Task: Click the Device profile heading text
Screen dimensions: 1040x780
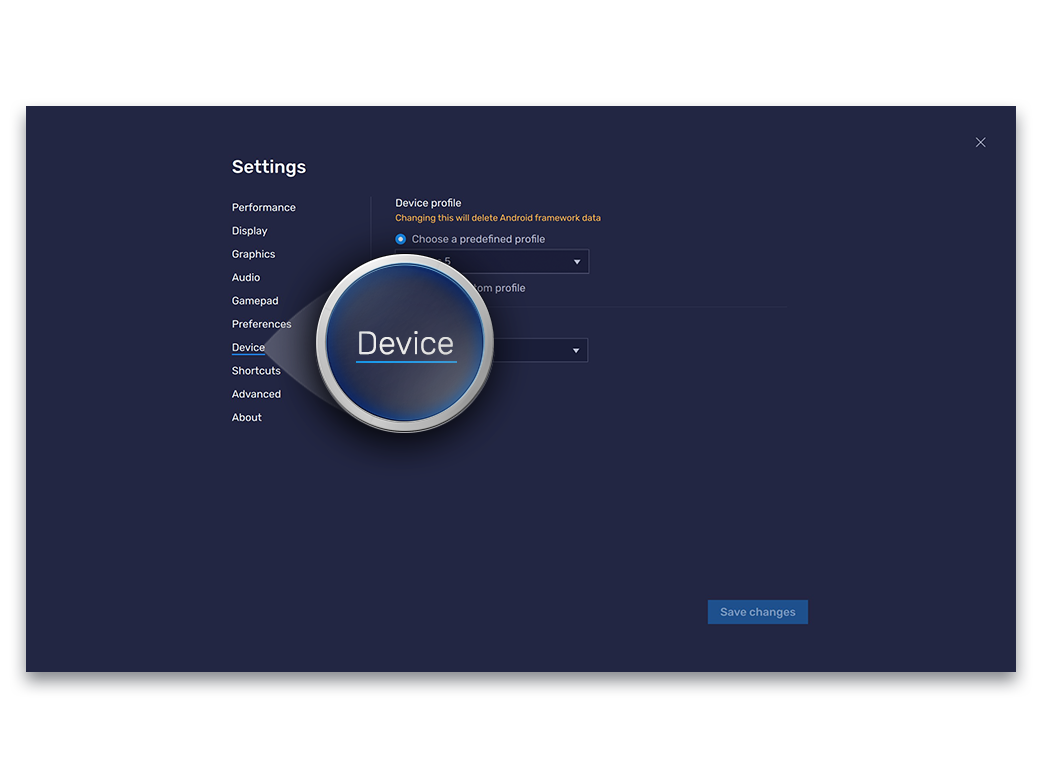Action: (428, 203)
